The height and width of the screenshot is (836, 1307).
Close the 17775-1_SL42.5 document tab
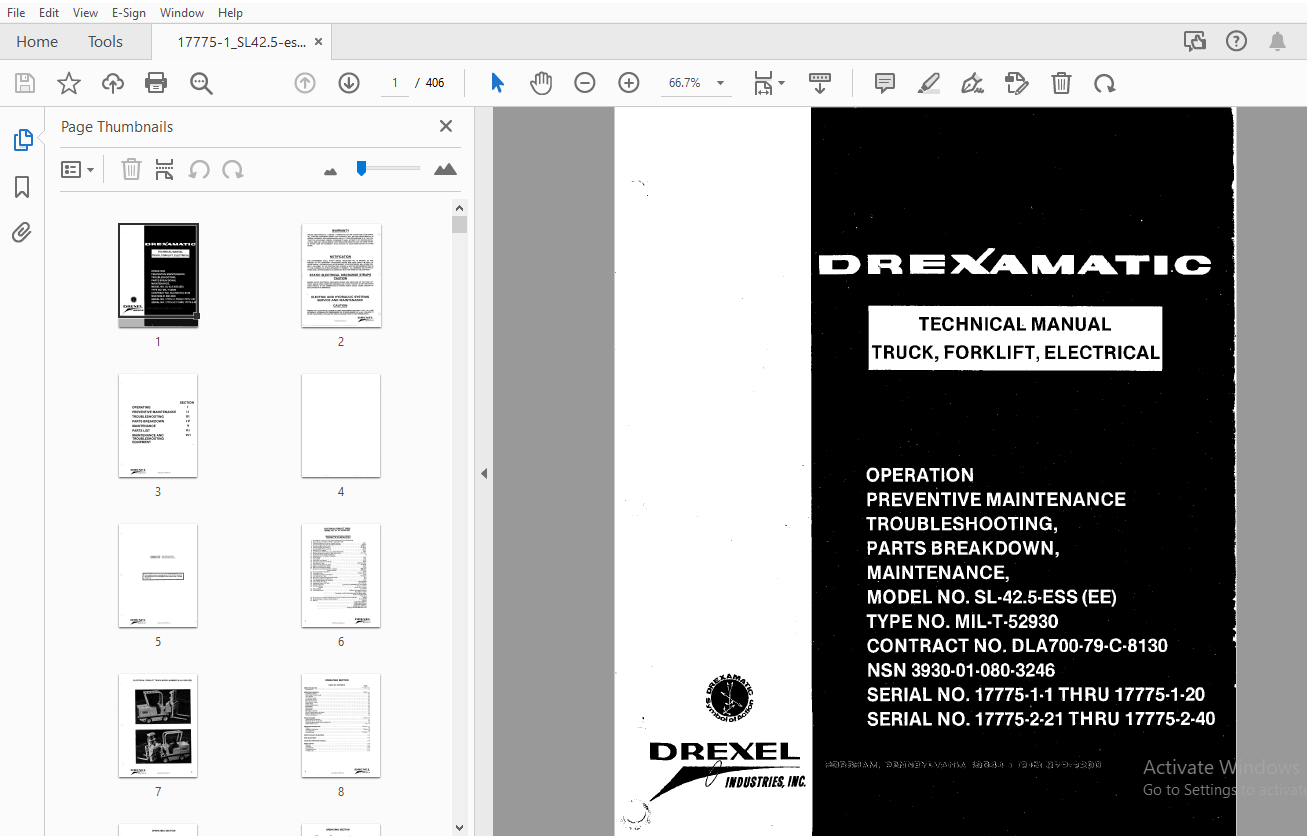(318, 42)
